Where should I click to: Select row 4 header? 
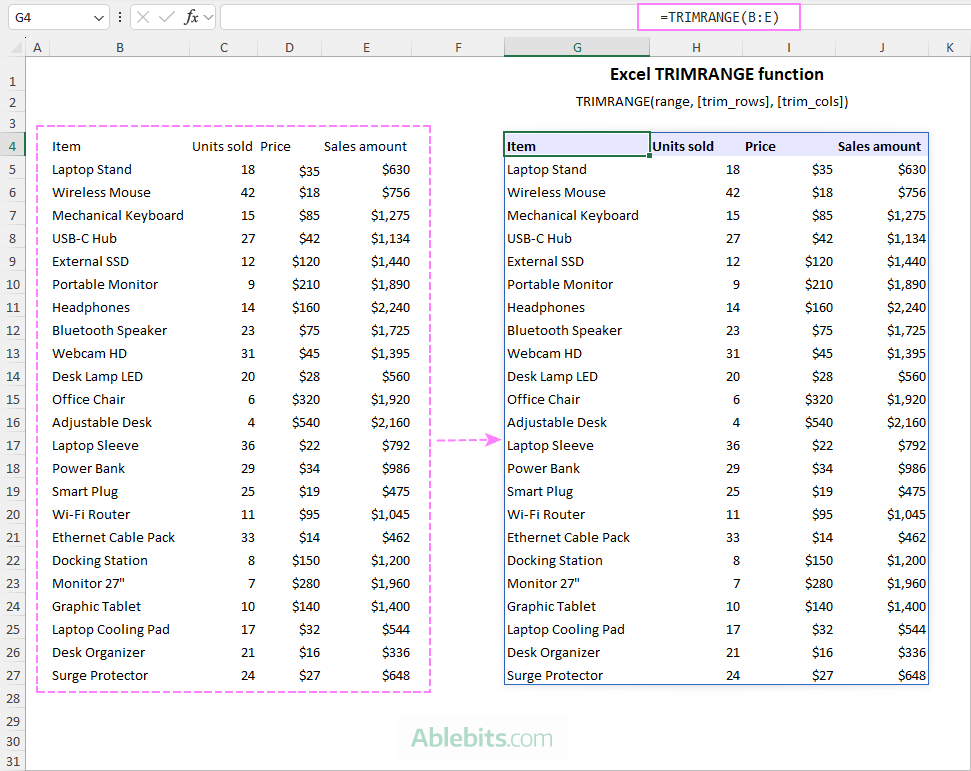point(13,146)
